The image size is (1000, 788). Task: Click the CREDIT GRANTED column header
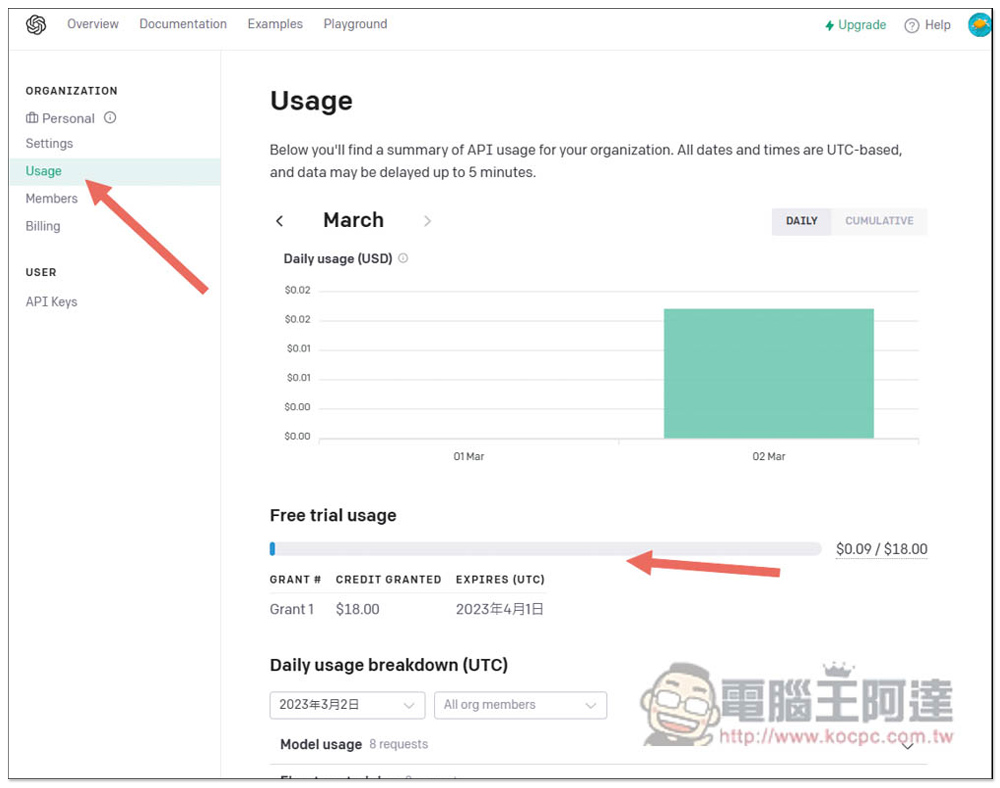[x=388, y=580]
